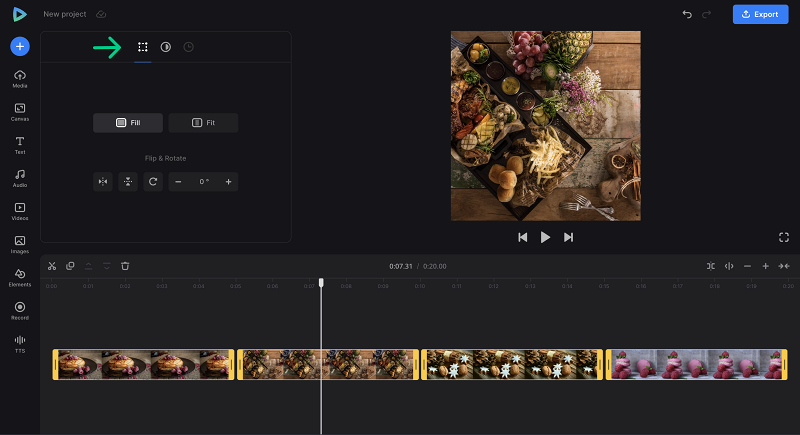Open the Media sidebar panel
The height and width of the screenshot is (435, 800).
point(20,79)
